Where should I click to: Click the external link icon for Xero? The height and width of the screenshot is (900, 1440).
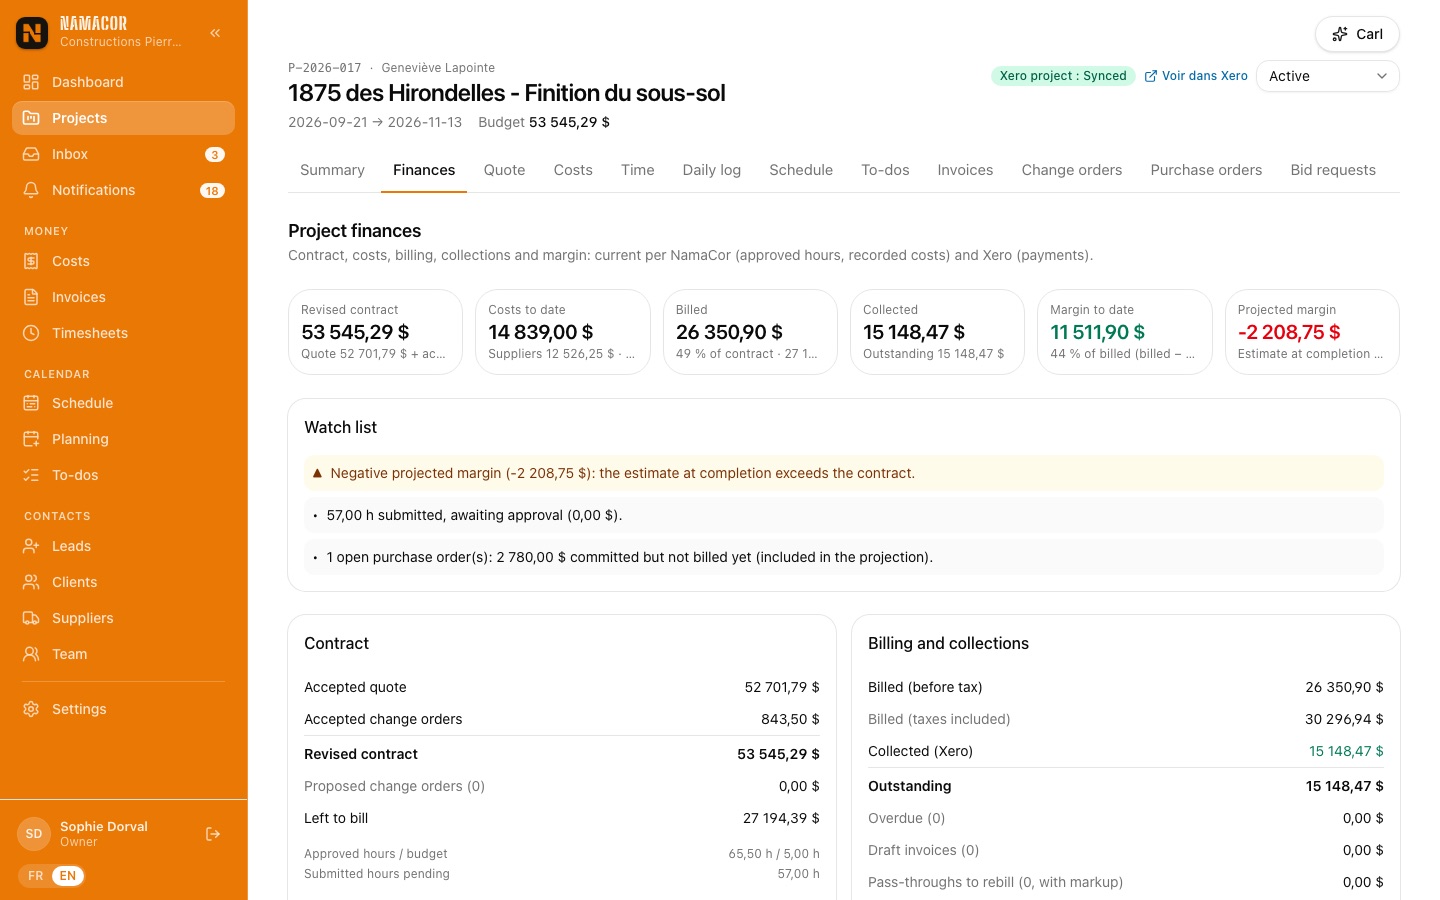point(1151,76)
